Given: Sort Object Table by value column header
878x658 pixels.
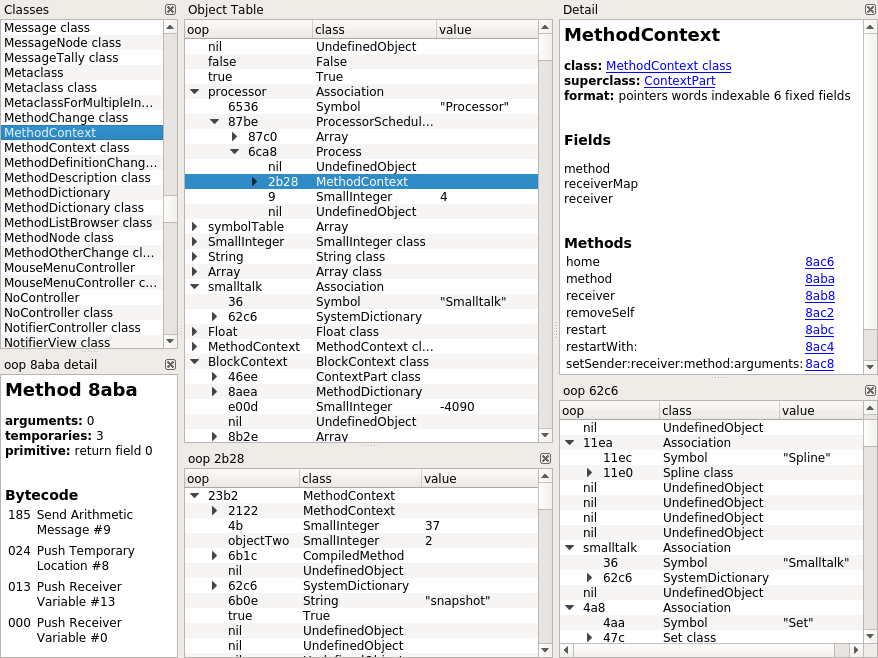Looking at the screenshot, I should pos(487,30).
